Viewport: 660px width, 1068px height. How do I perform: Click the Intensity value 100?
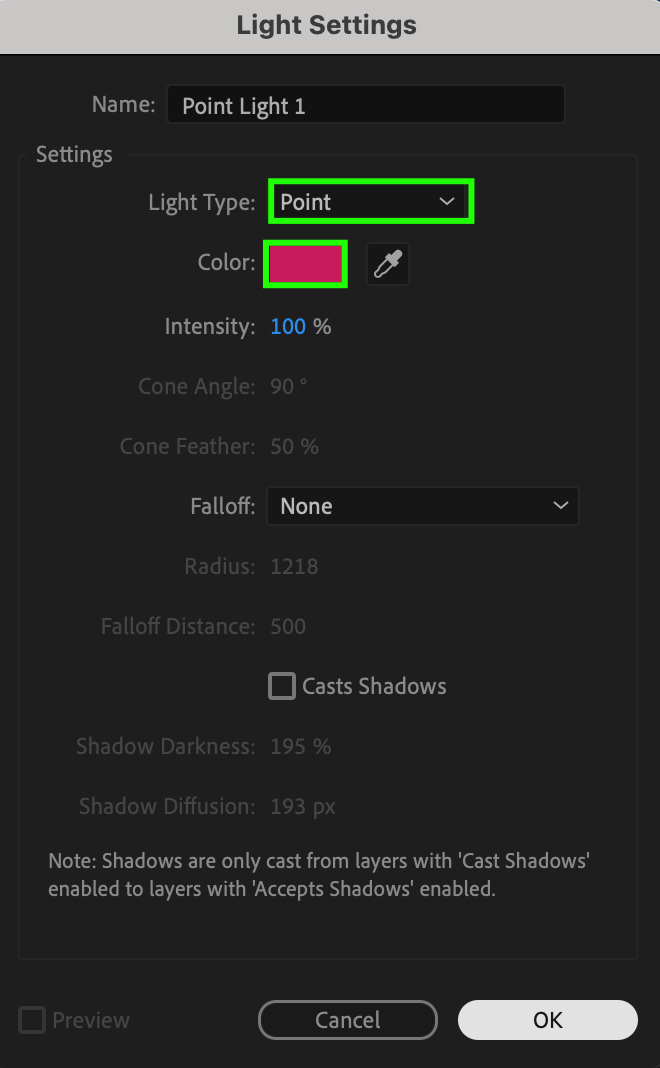[288, 326]
